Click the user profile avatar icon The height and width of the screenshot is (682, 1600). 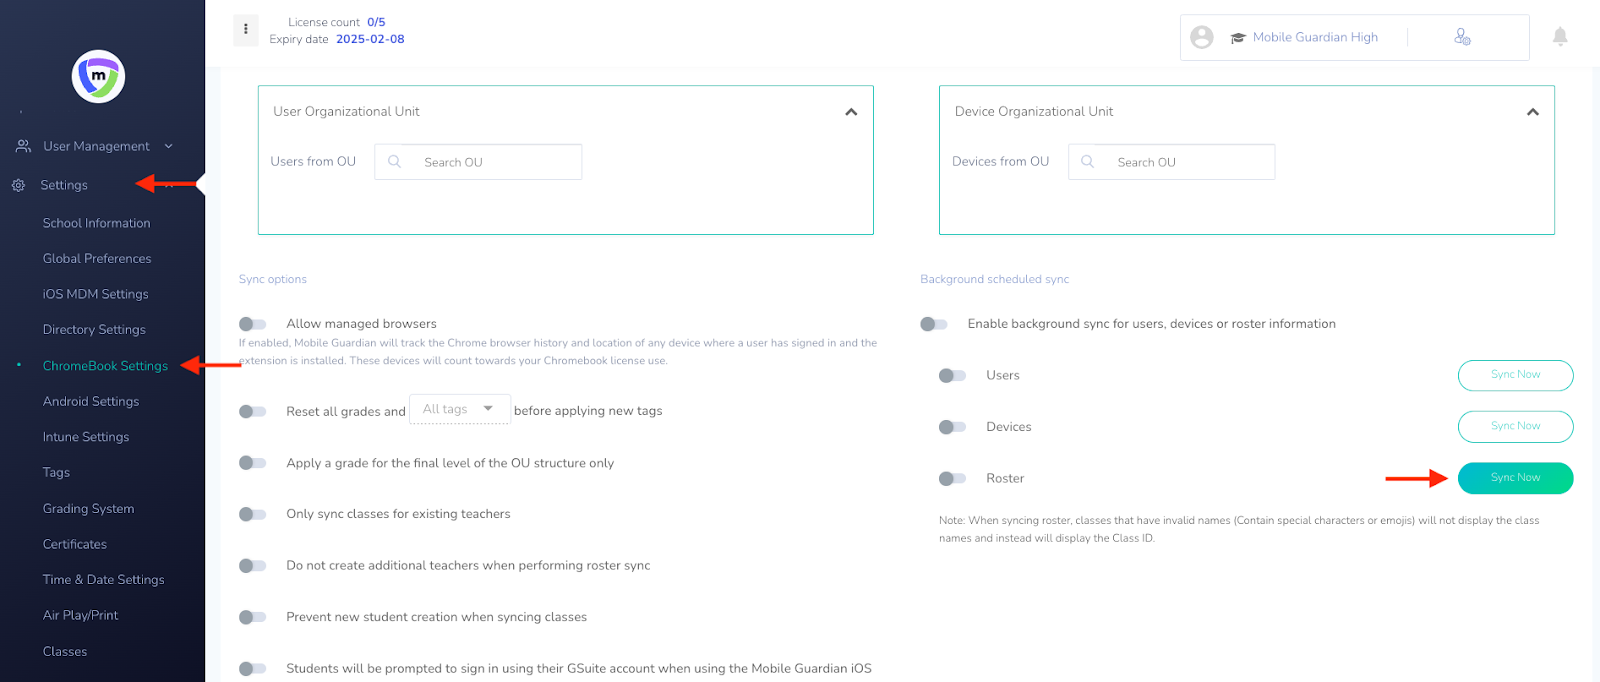(1202, 37)
